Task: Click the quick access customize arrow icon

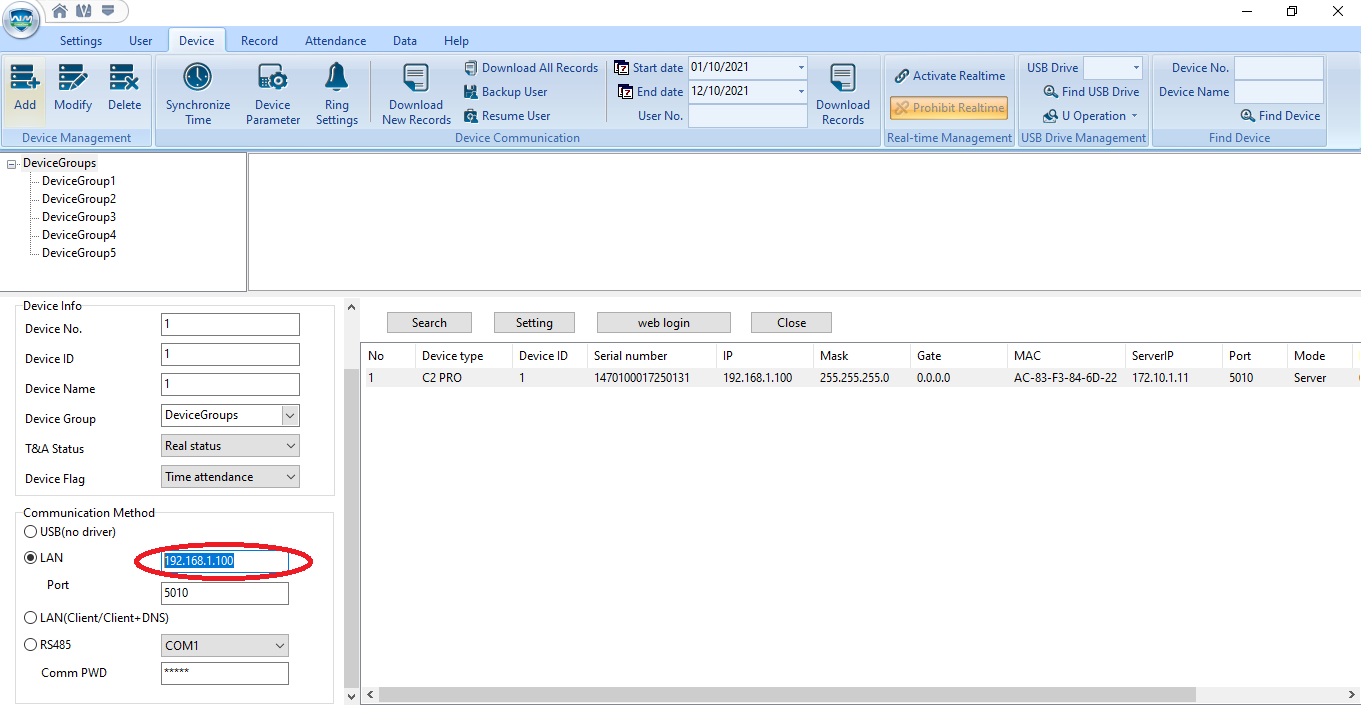Action: [x=108, y=11]
